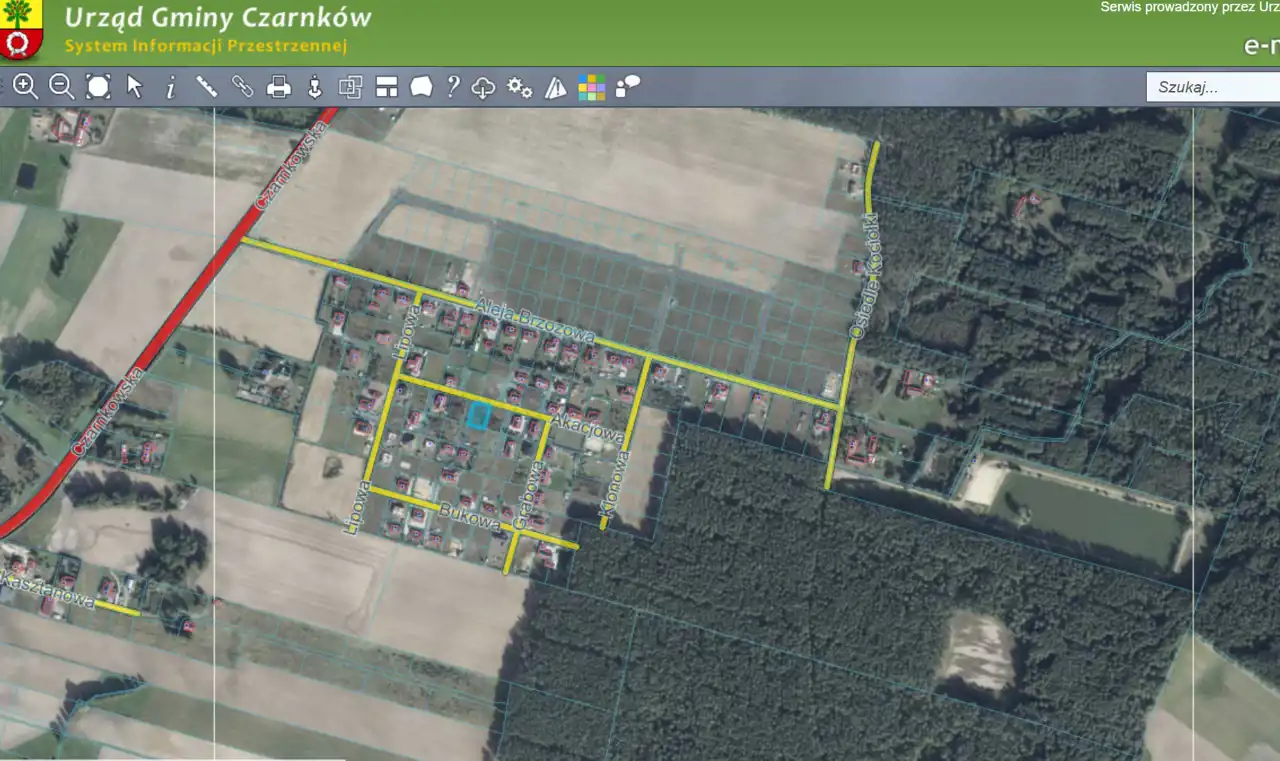Click the street view person icon
This screenshot has width=1280, height=761.
click(x=315, y=87)
